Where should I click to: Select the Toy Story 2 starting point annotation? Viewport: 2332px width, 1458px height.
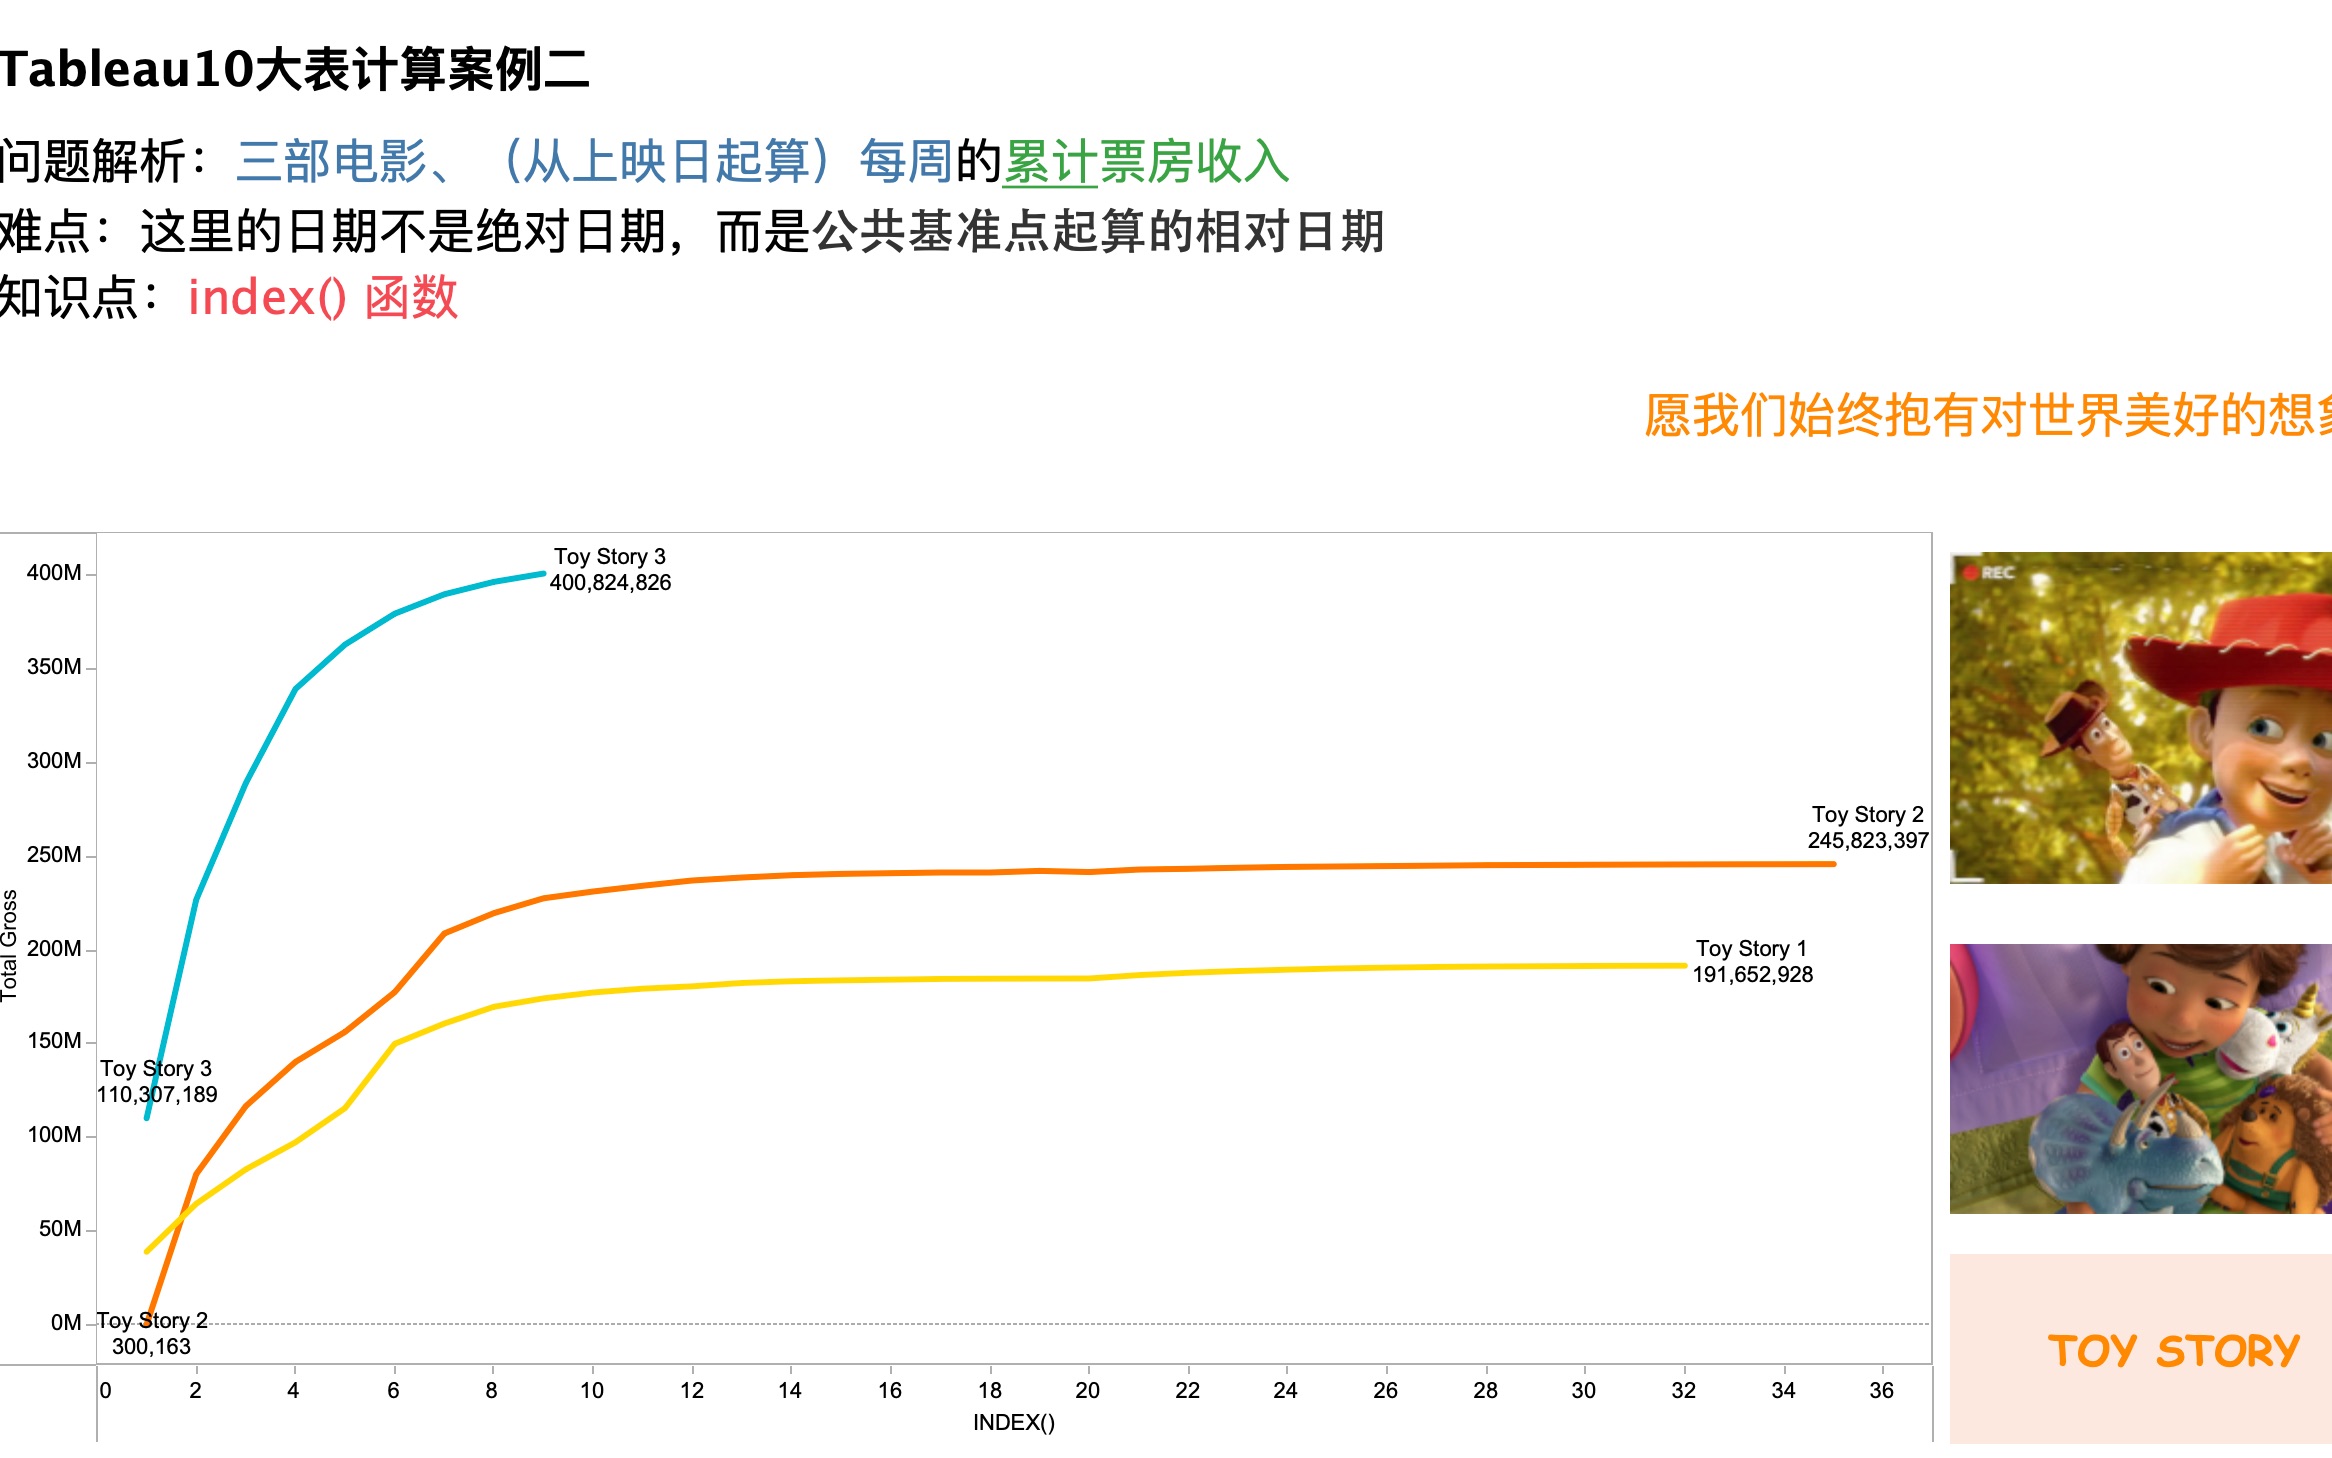point(152,1333)
